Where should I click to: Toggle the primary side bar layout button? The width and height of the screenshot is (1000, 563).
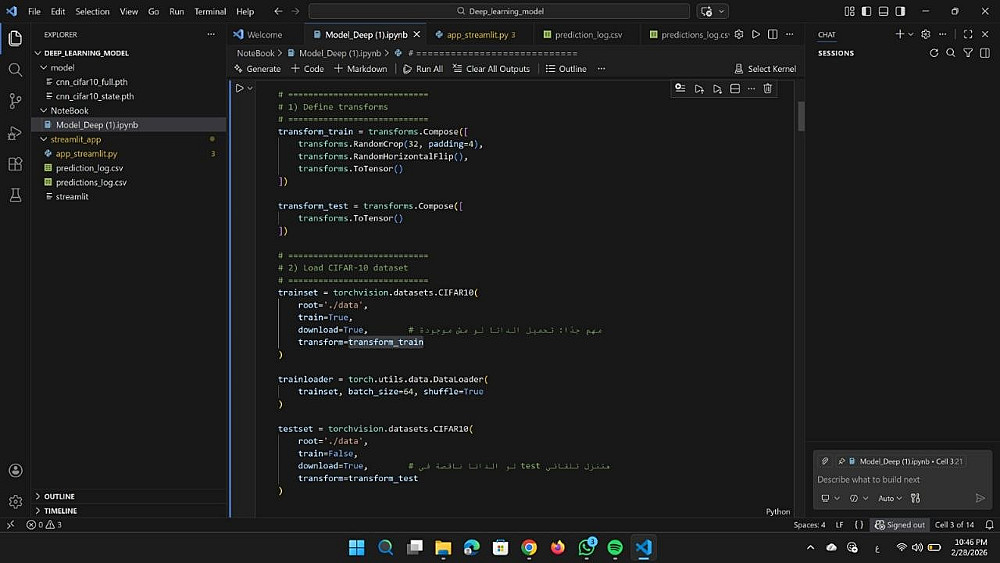[865, 11]
